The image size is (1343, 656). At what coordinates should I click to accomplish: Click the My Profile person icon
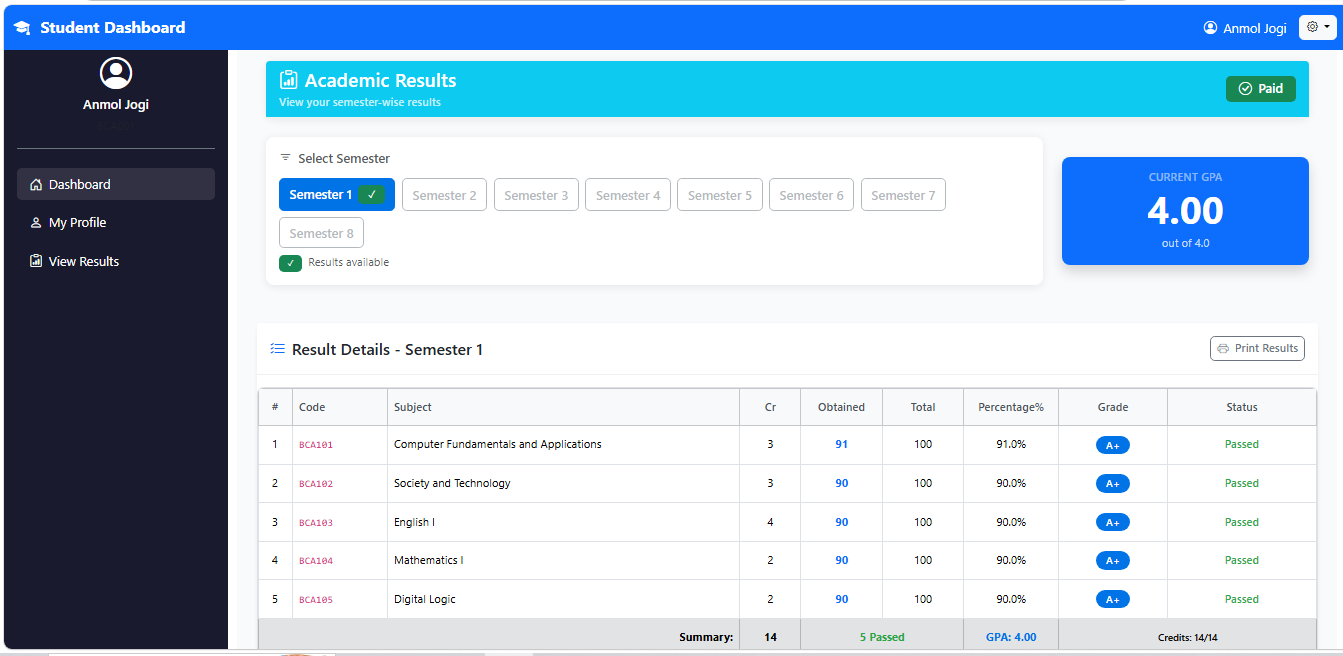pos(36,223)
